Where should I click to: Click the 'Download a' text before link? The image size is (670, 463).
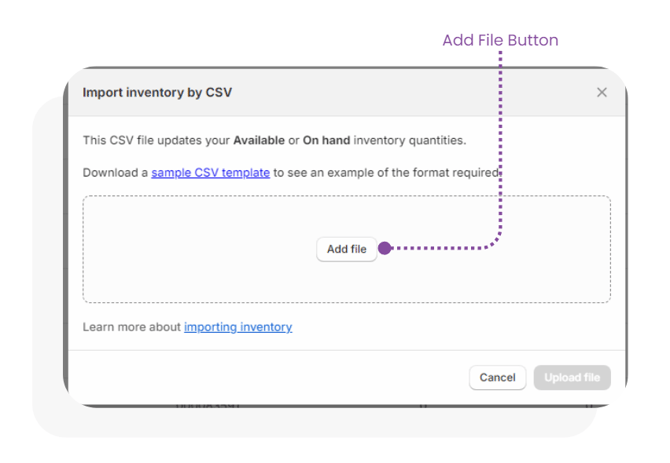coord(115,172)
